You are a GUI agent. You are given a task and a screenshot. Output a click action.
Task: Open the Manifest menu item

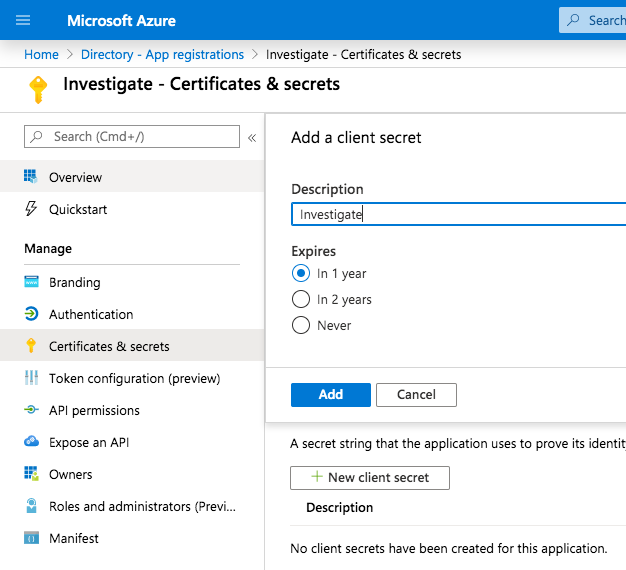coord(73,538)
